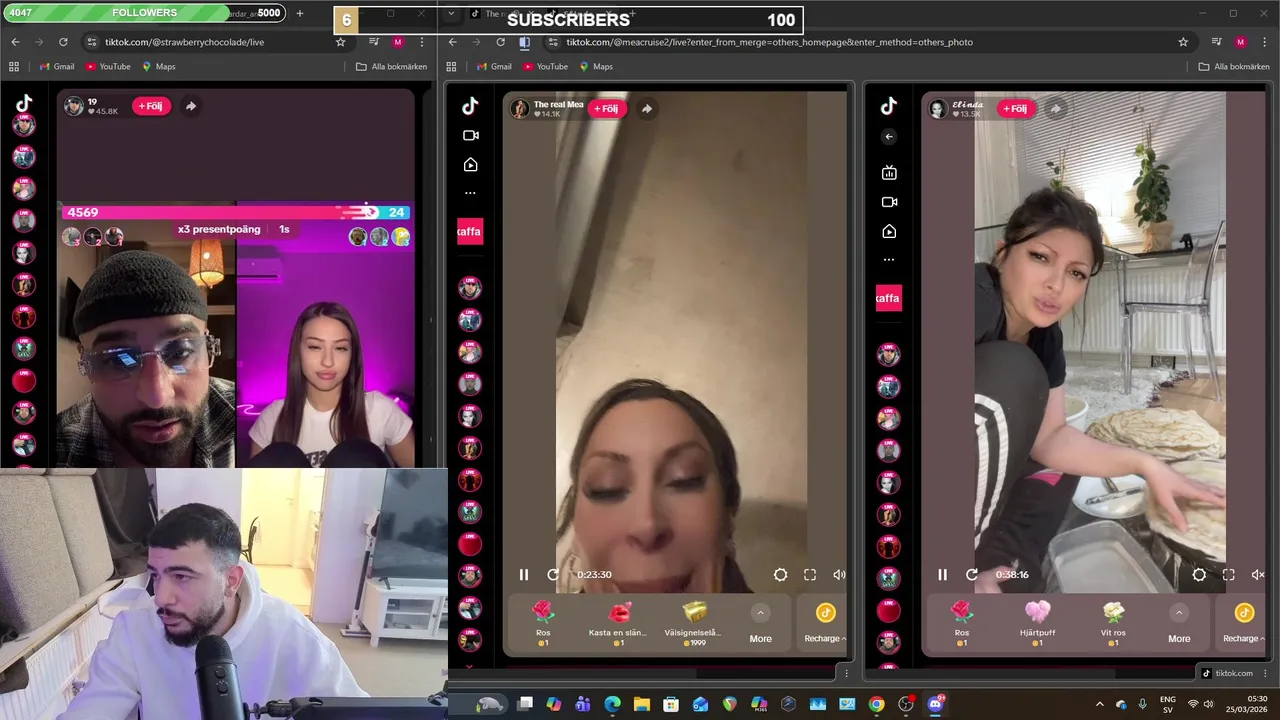Open Gmail bookmark in left window

click(56, 66)
